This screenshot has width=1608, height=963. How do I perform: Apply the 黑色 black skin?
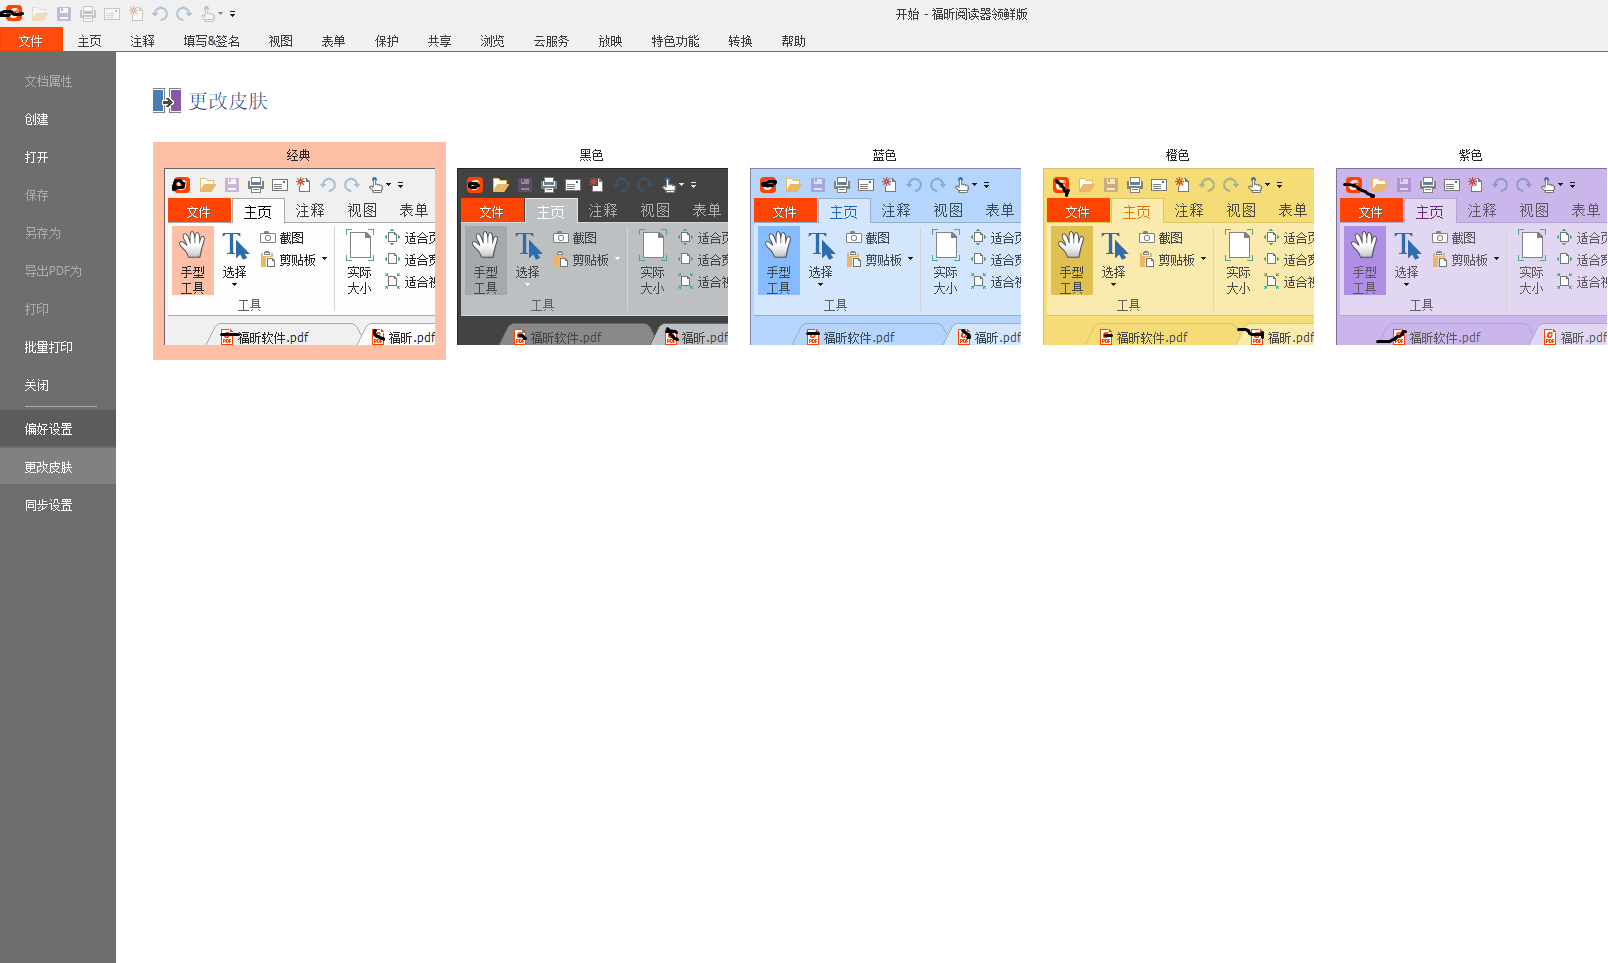pos(592,255)
